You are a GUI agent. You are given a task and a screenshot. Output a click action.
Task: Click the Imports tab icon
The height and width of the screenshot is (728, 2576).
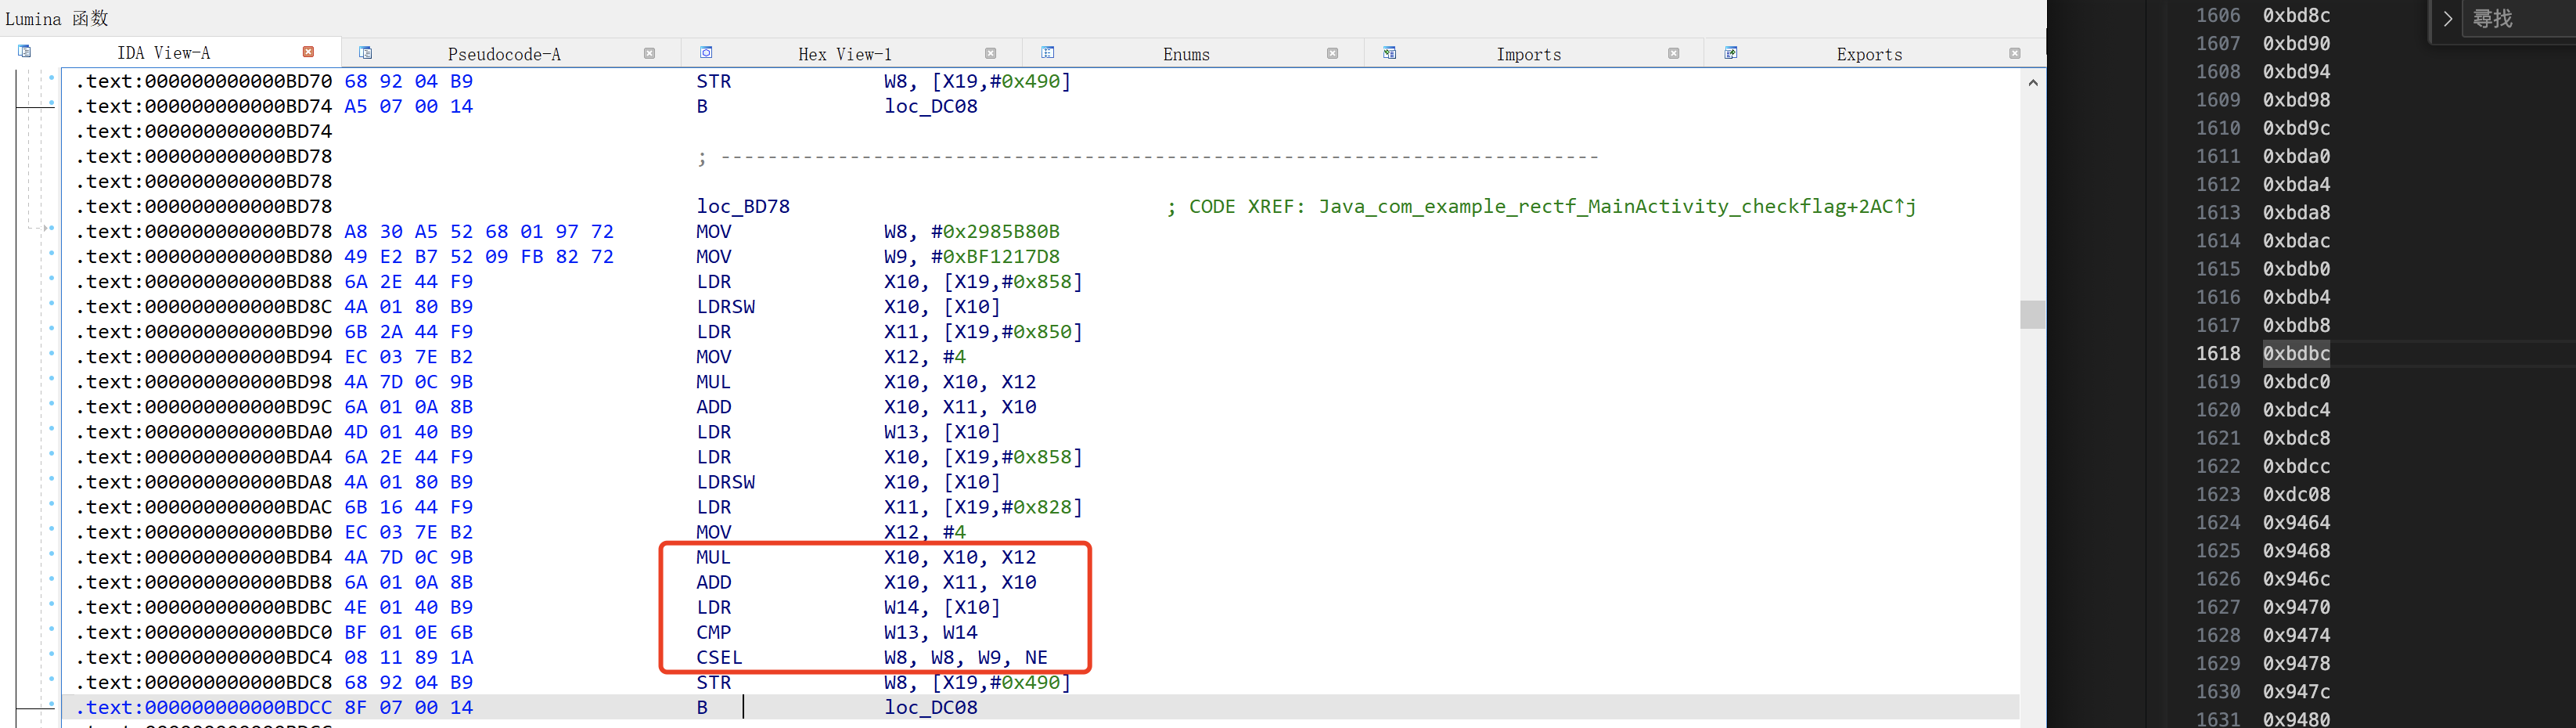(1389, 52)
